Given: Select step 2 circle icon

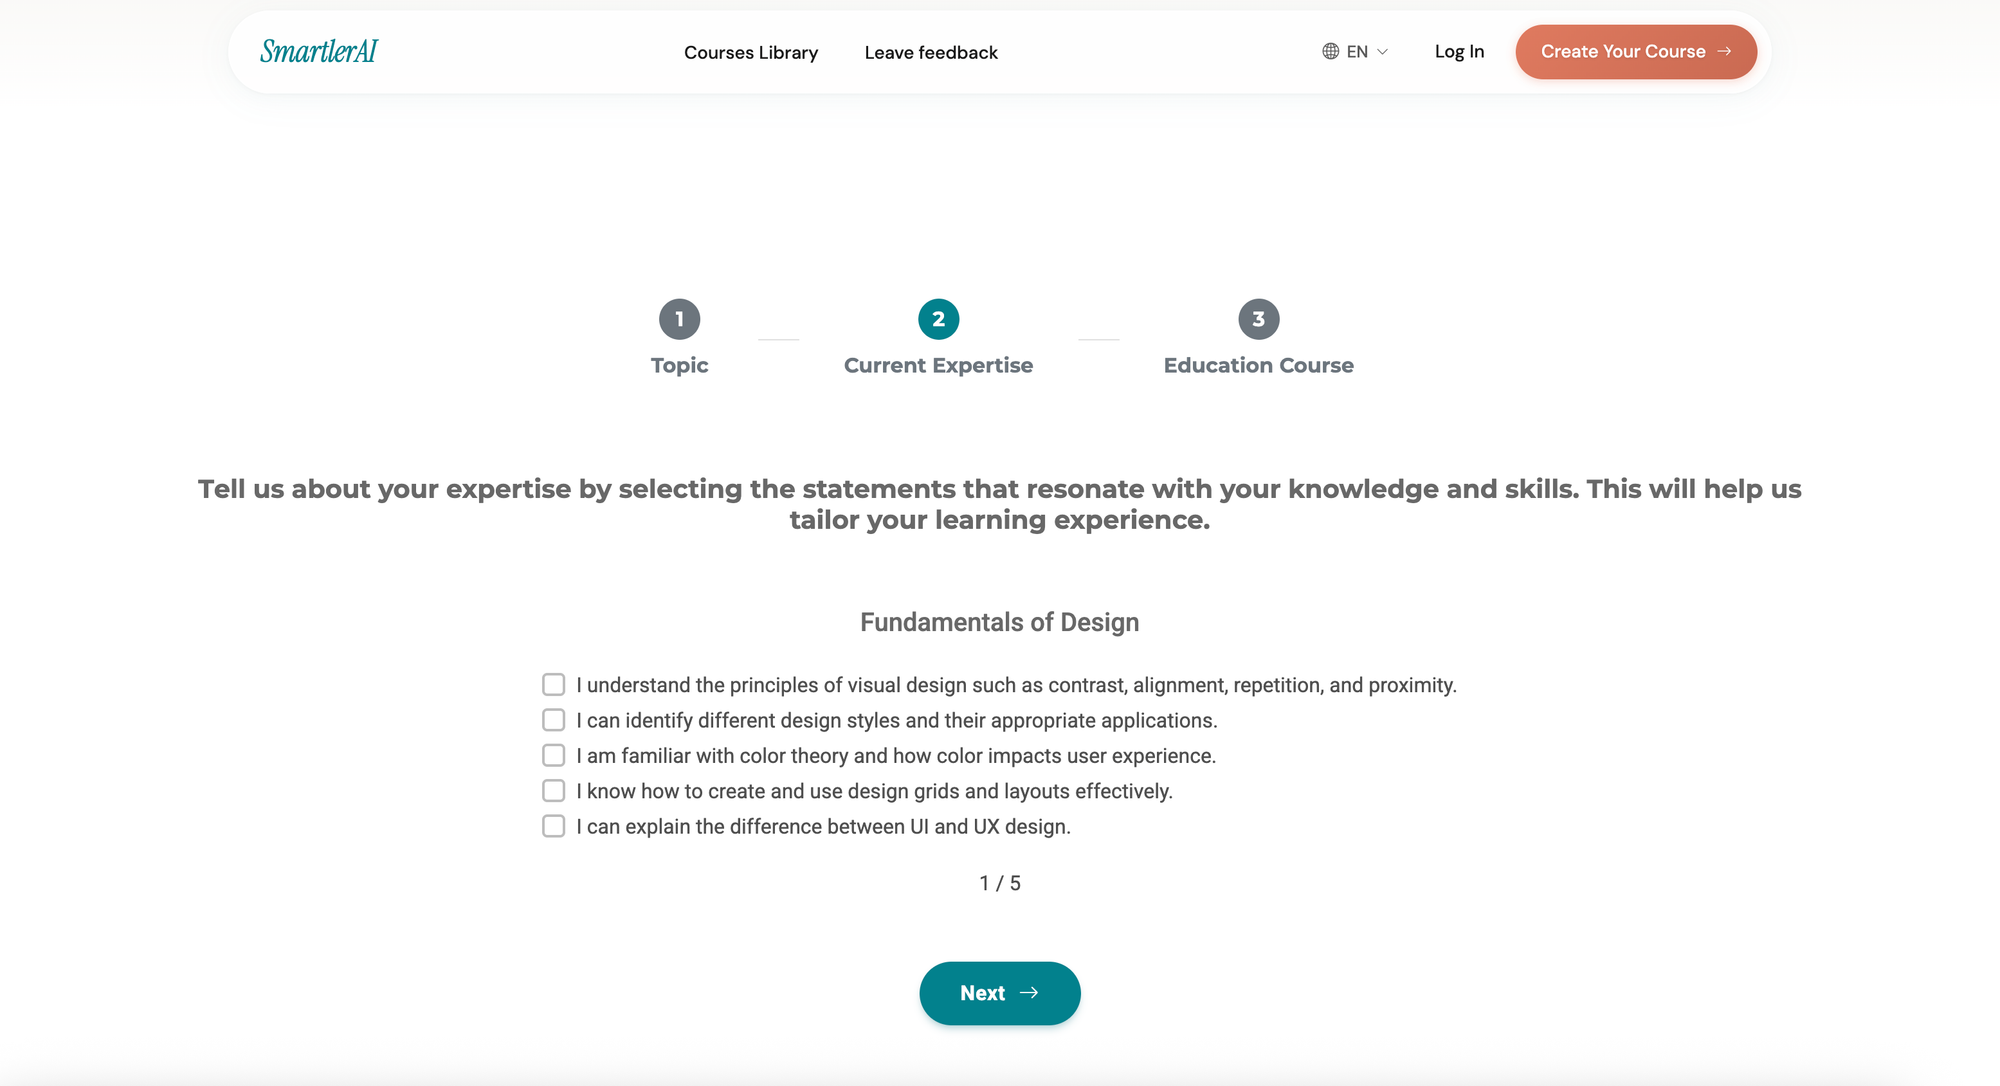Looking at the screenshot, I should (938, 319).
